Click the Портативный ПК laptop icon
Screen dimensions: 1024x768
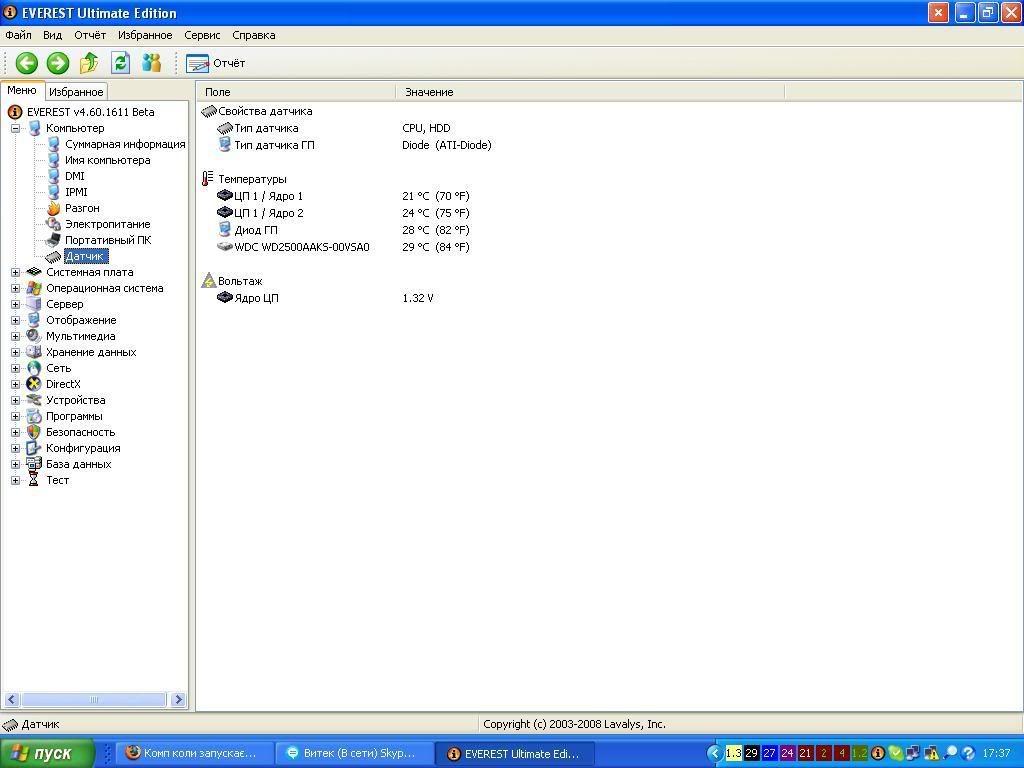(x=54, y=240)
